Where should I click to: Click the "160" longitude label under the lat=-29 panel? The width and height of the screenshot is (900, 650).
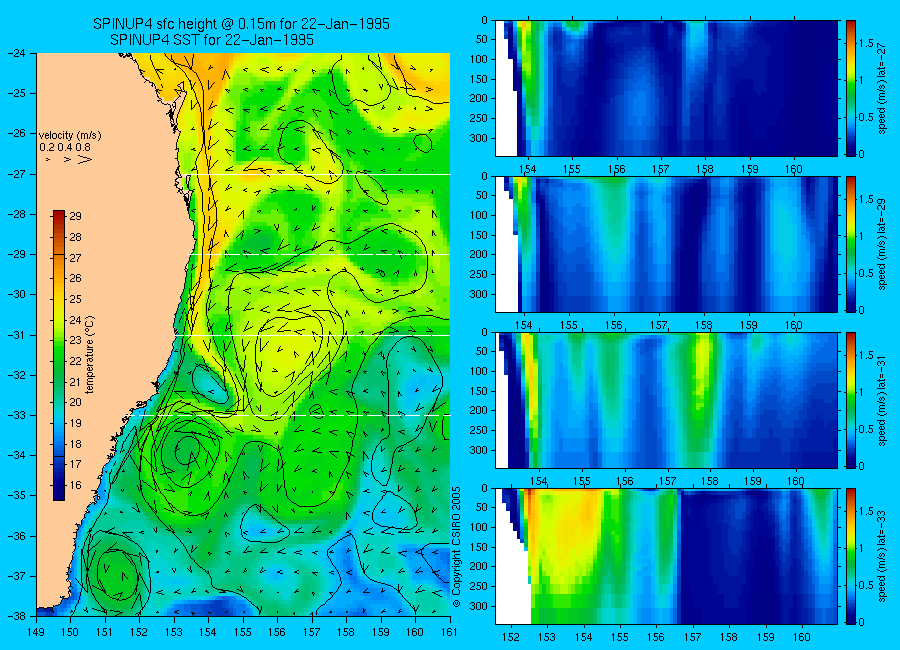(794, 325)
